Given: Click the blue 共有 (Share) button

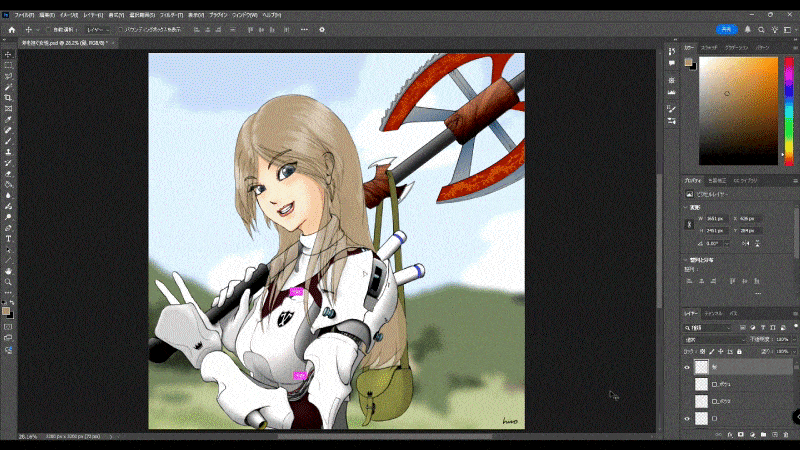Looking at the screenshot, I should (728, 30).
